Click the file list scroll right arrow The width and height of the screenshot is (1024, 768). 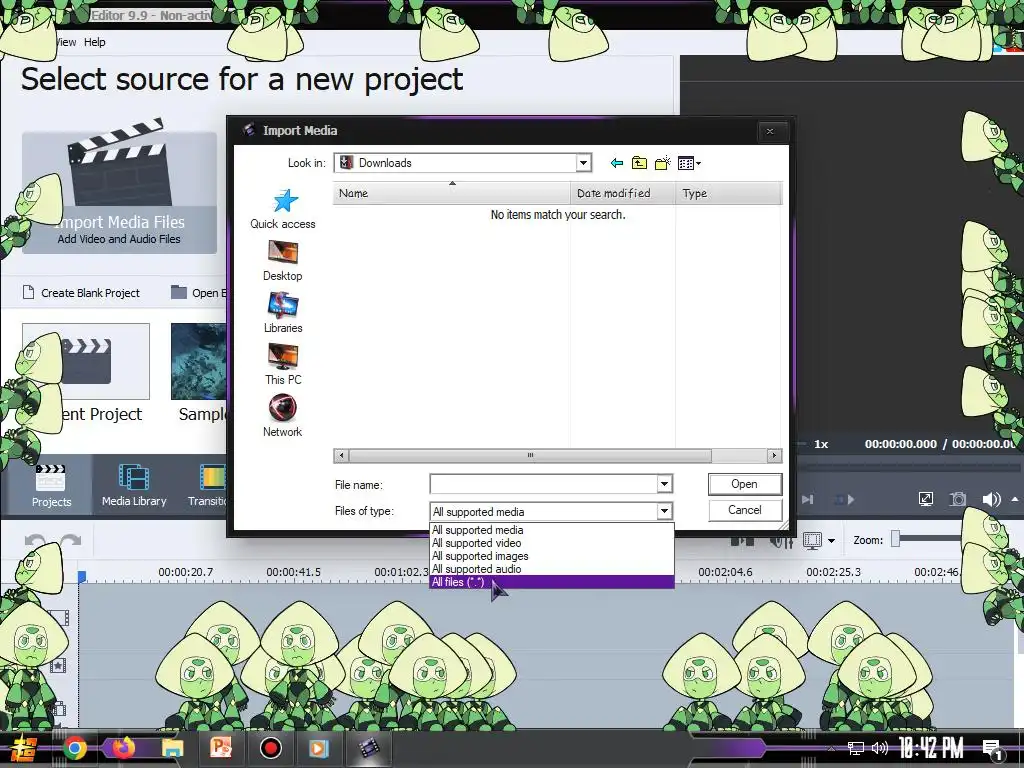774,455
